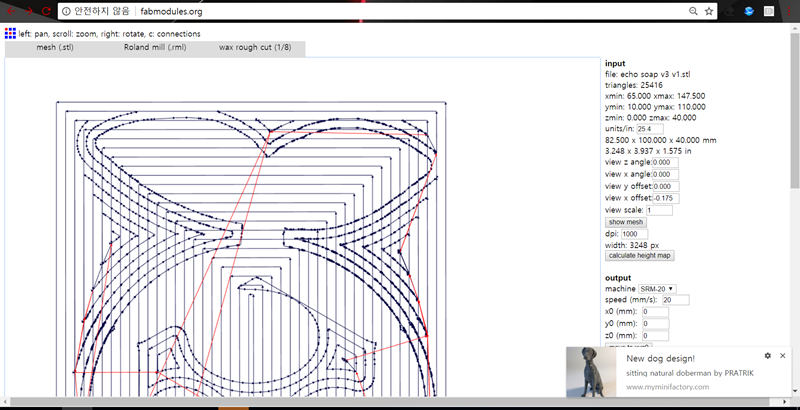Close the New dog design notification
The height and width of the screenshot is (410, 800).
tap(783, 355)
